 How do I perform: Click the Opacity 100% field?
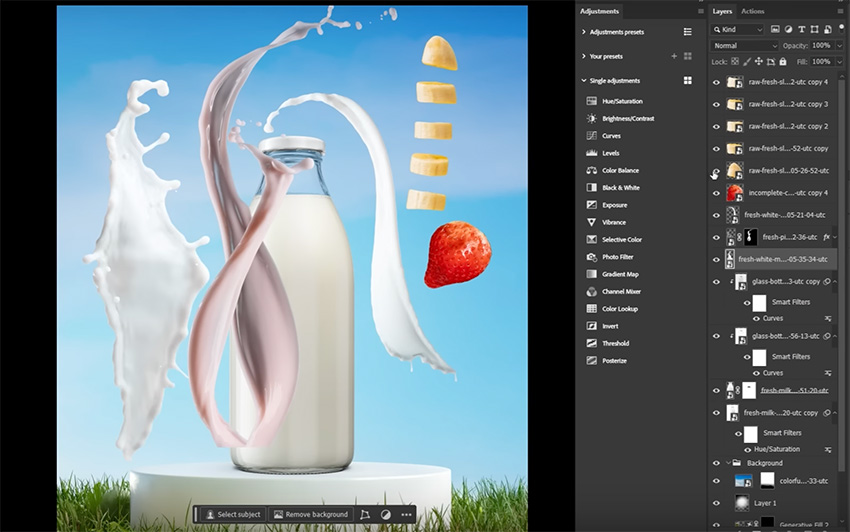pyautogui.click(x=822, y=46)
